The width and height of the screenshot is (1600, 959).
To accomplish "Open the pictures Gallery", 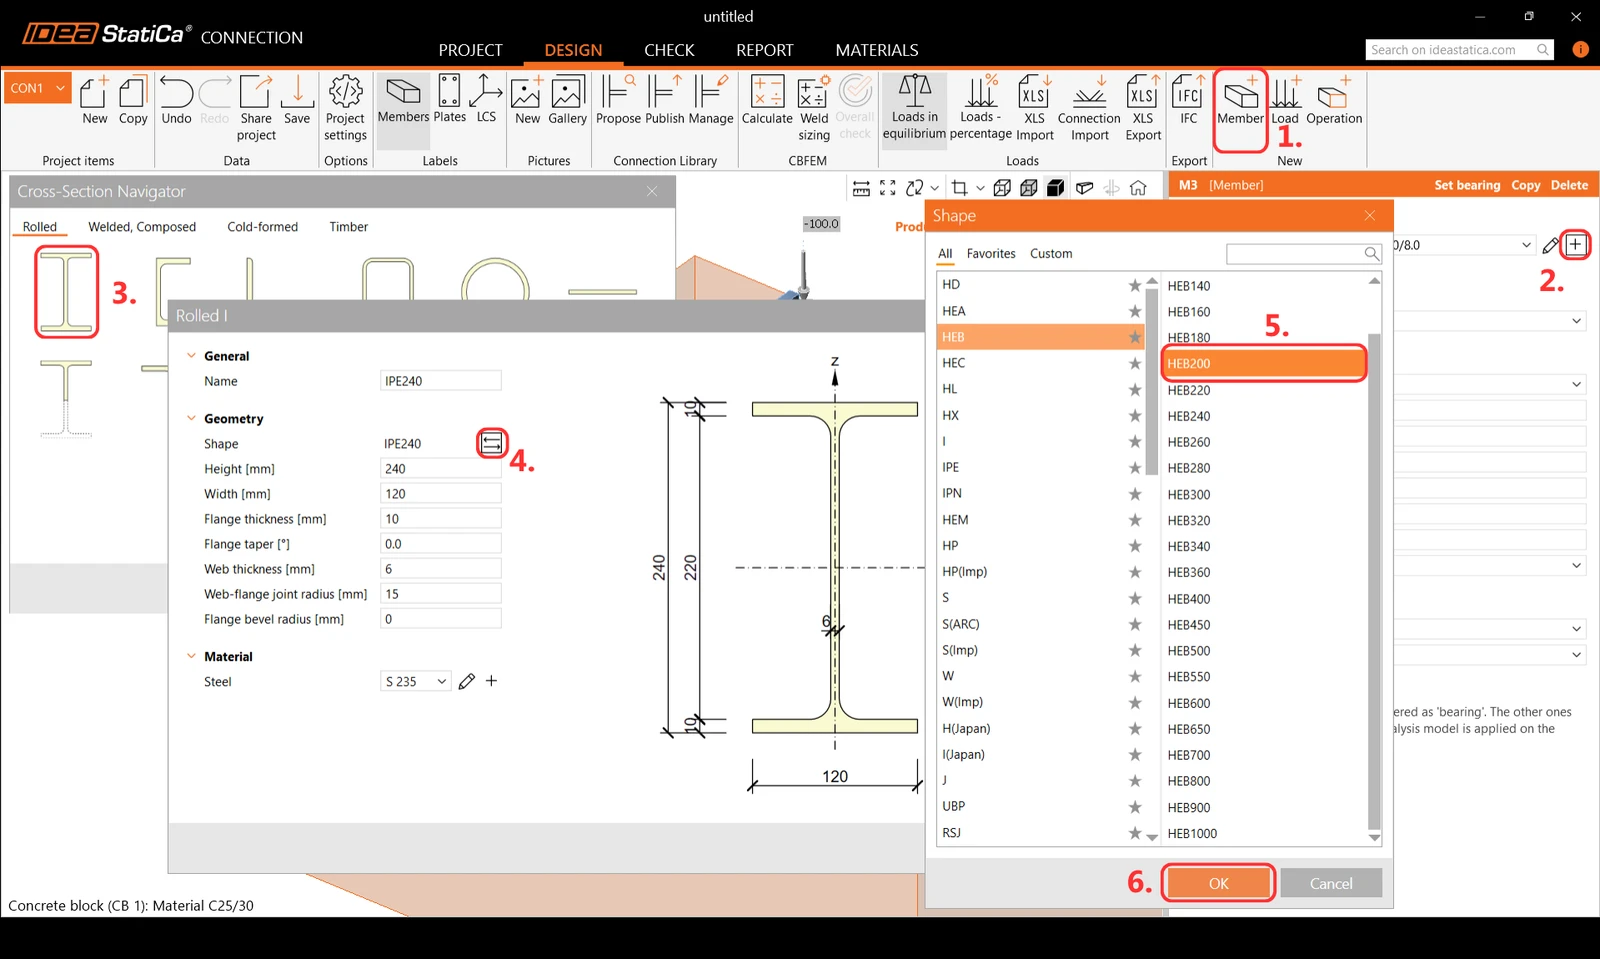I will (x=567, y=101).
